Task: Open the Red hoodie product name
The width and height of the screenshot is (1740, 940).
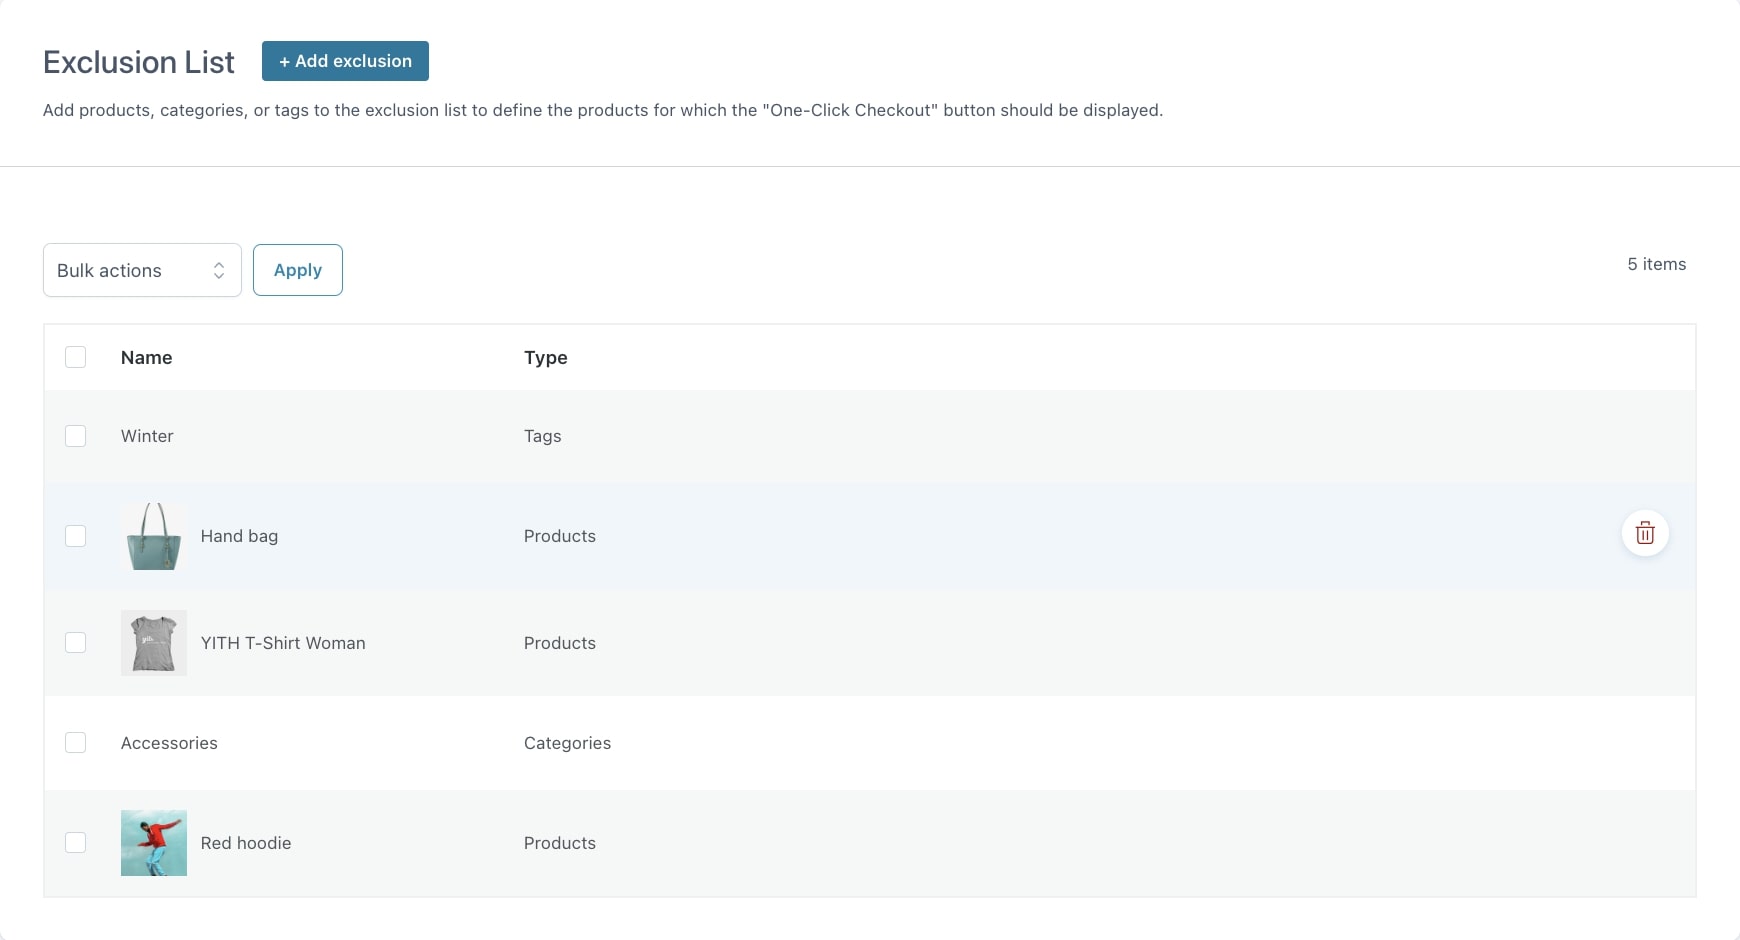Action: [246, 843]
